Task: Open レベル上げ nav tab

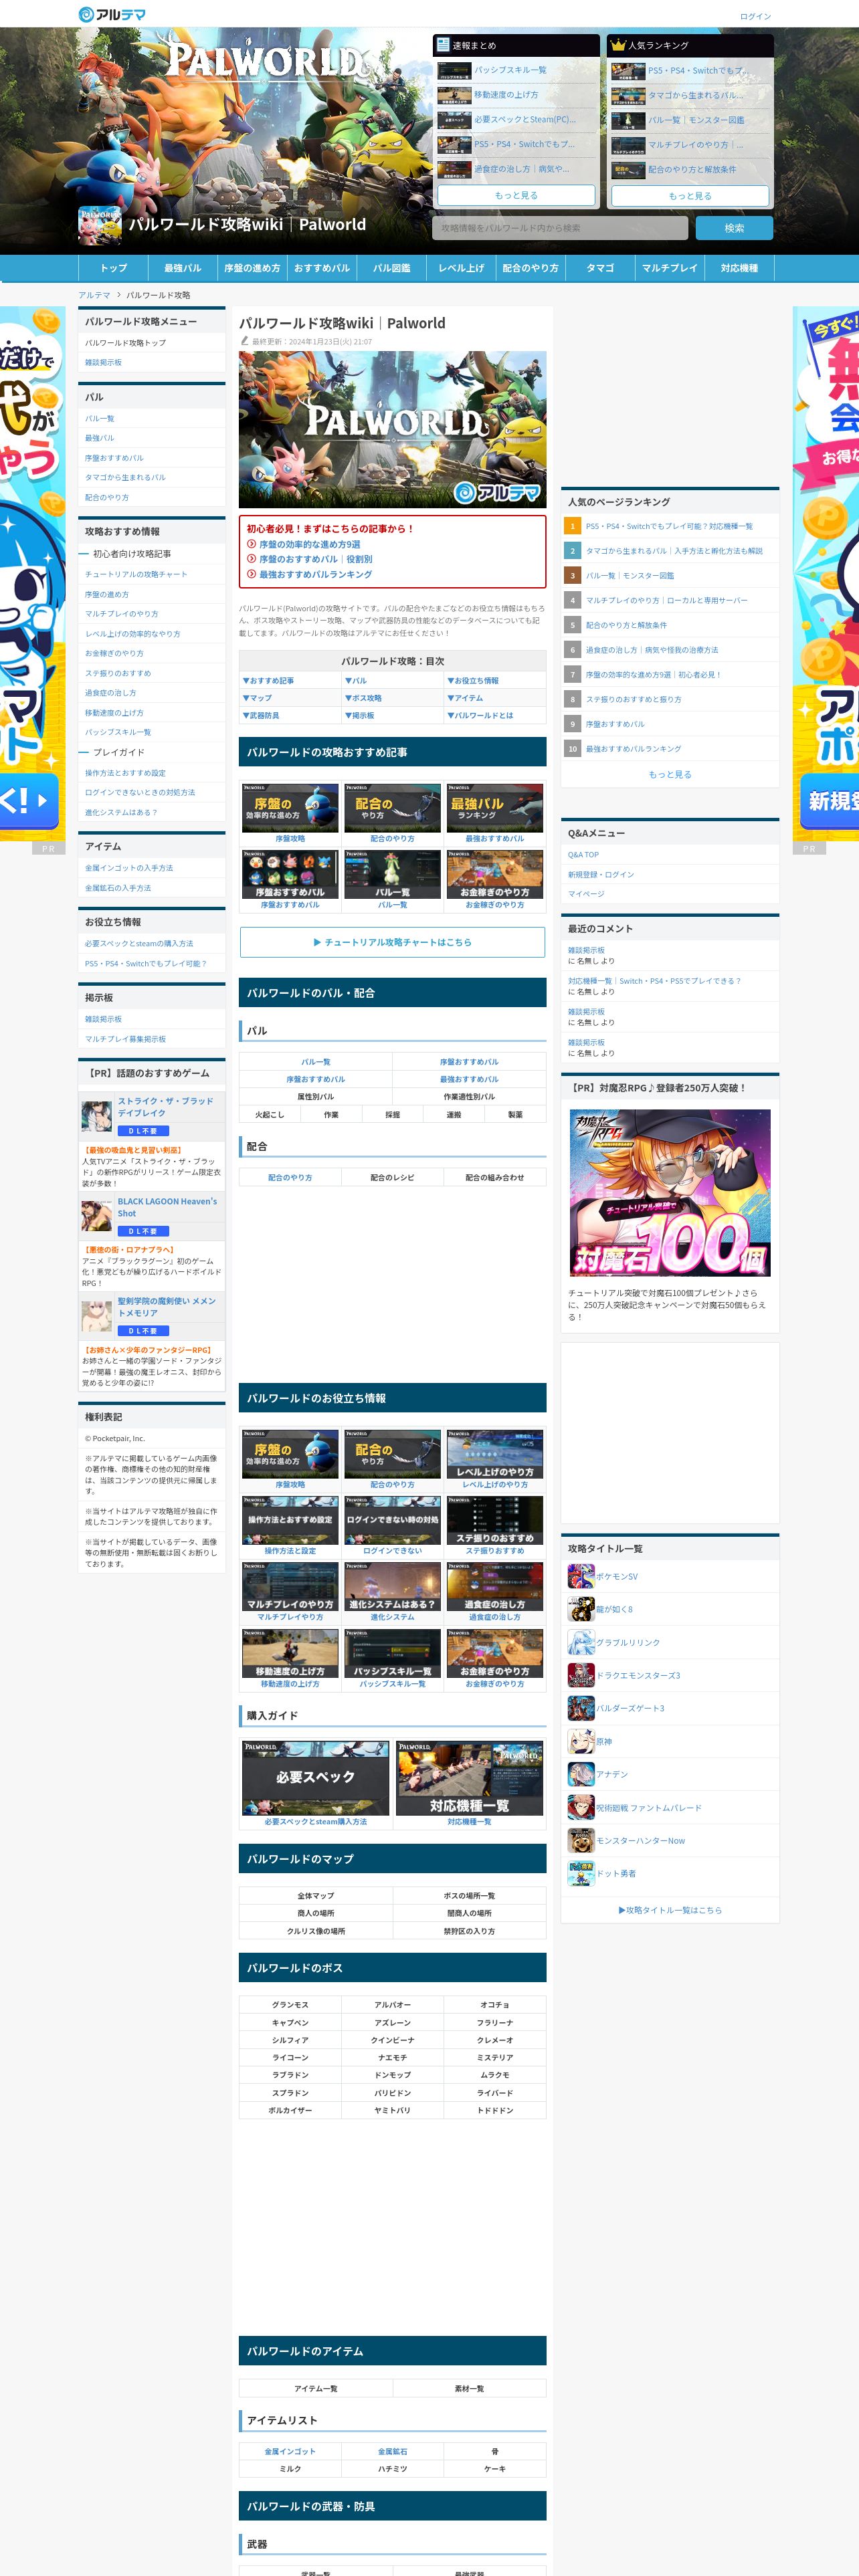Action: point(461,268)
